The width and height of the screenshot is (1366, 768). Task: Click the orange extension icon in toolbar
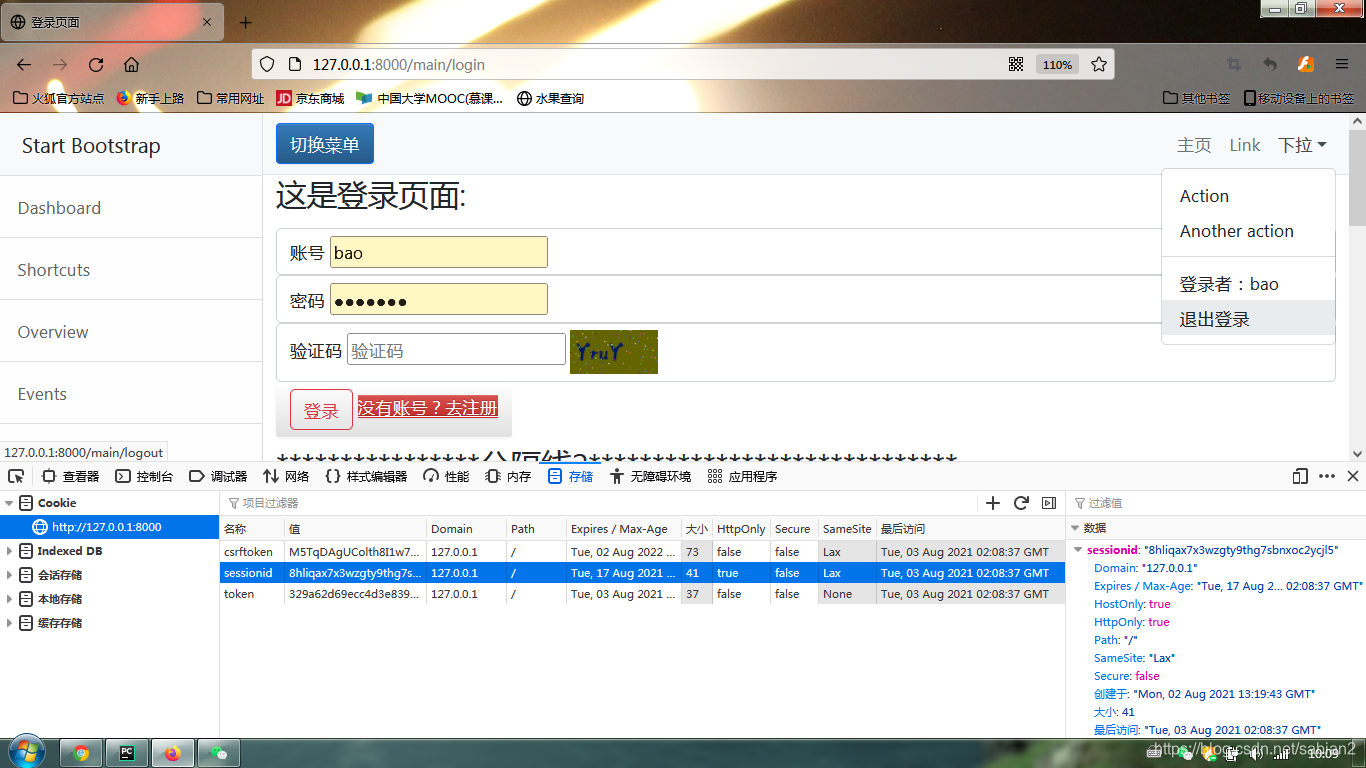point(1305,64)
